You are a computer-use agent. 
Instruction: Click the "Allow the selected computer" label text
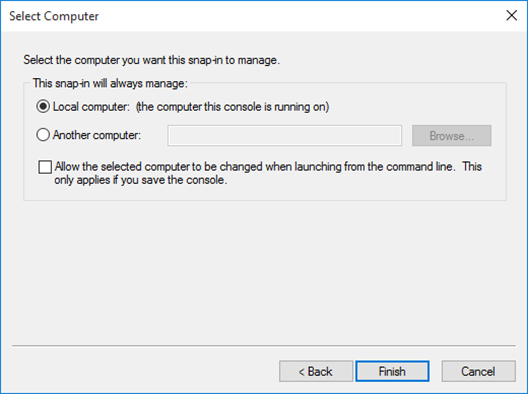(122, 167)
